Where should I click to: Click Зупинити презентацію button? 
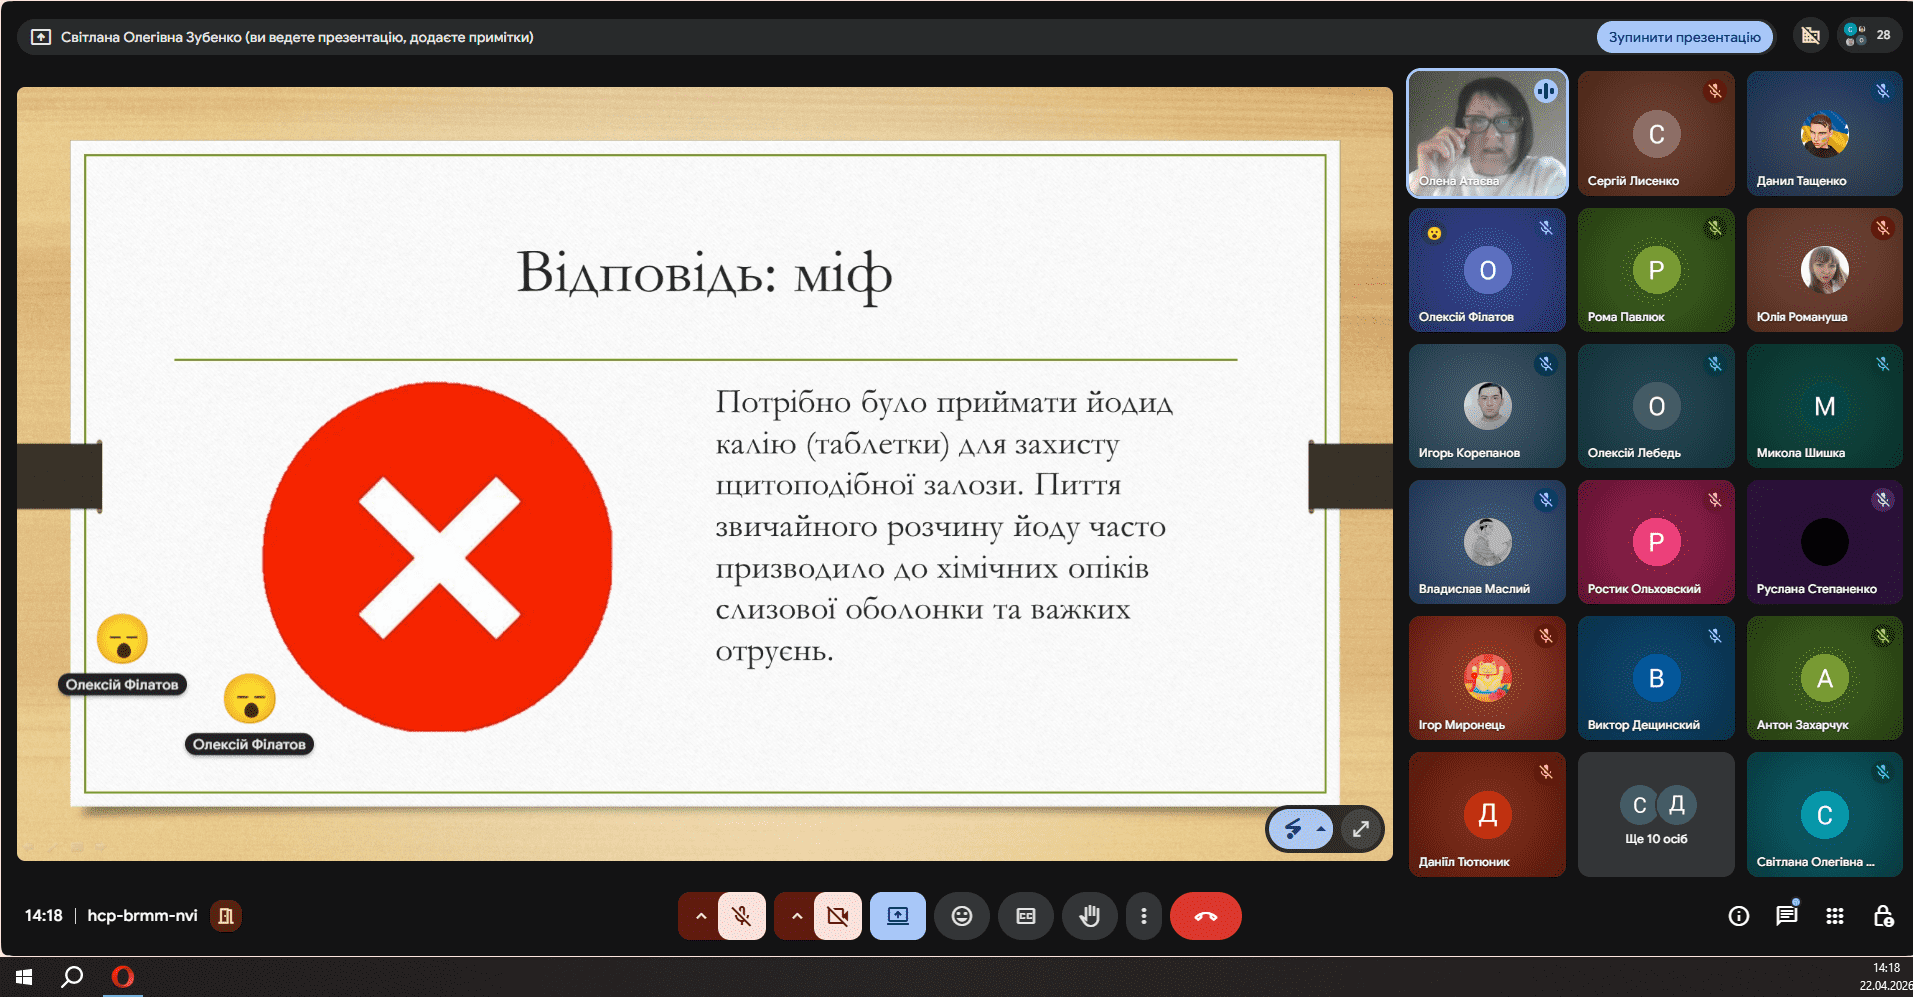click(1684, 37)
